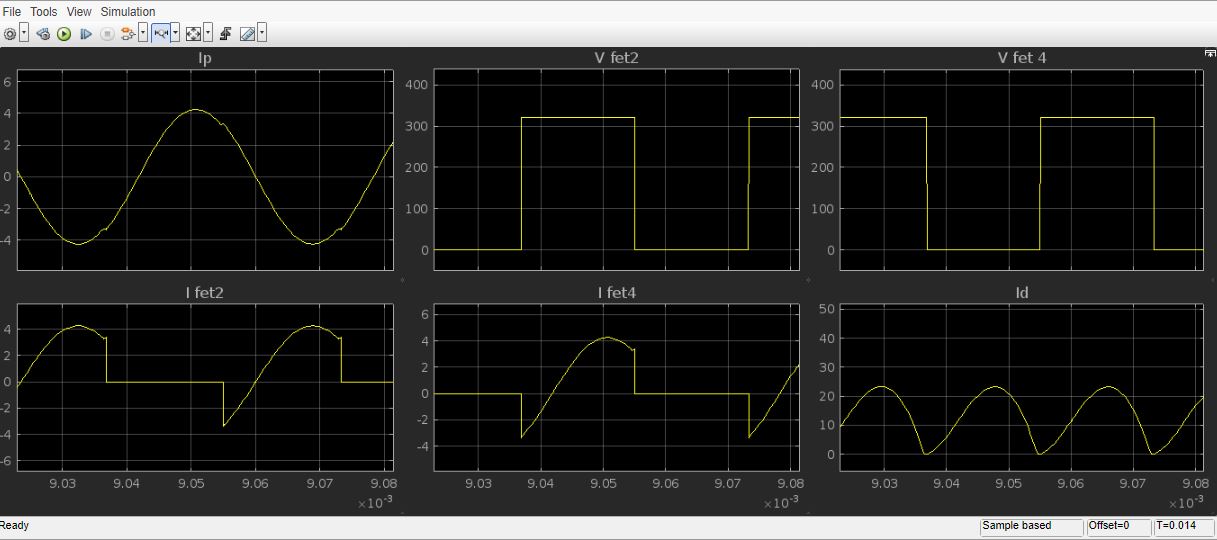Screen dimensions: 1217x540
Task: Open the Scale Axes dropdown arrow
Action: (x=207, y=34)
